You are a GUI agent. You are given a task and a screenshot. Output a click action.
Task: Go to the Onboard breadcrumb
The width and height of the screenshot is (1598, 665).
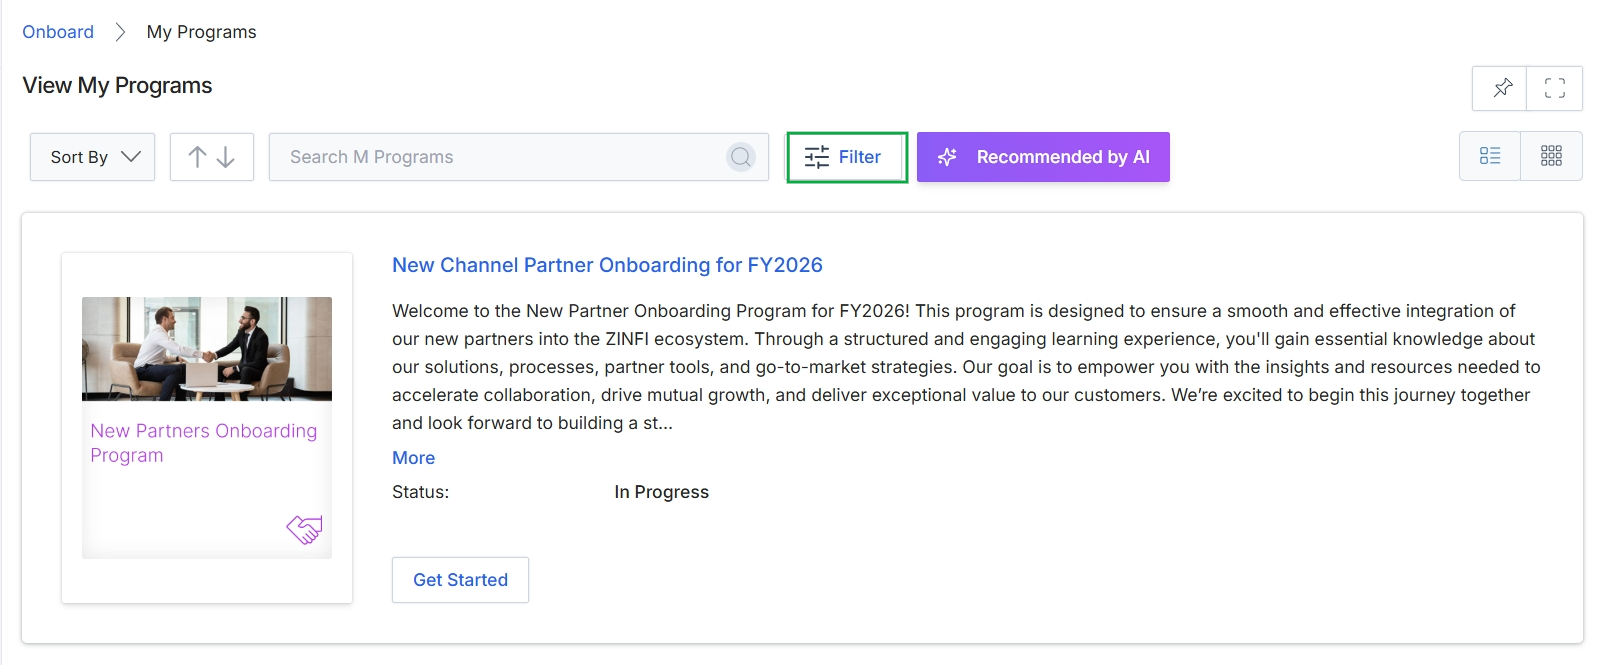click(58, 32)
